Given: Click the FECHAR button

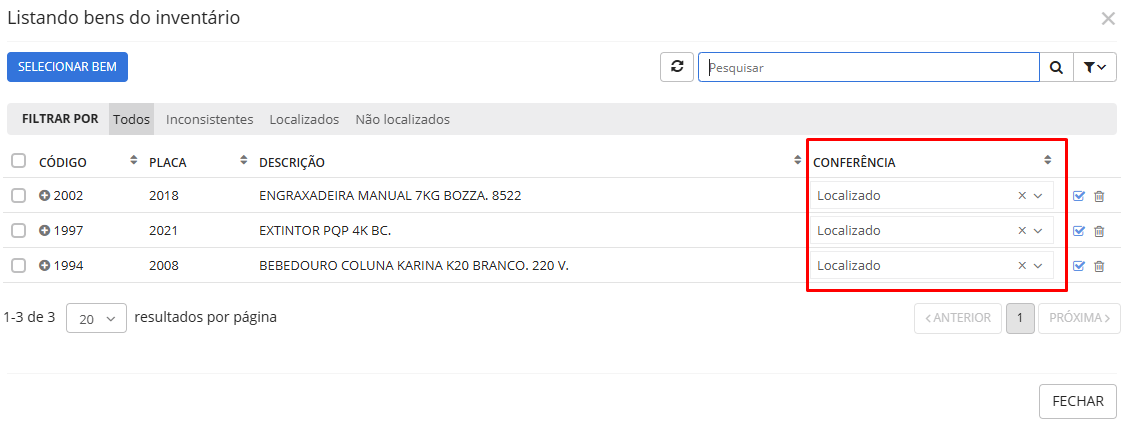Looking at the screenshot, I should pos(1077,401).
